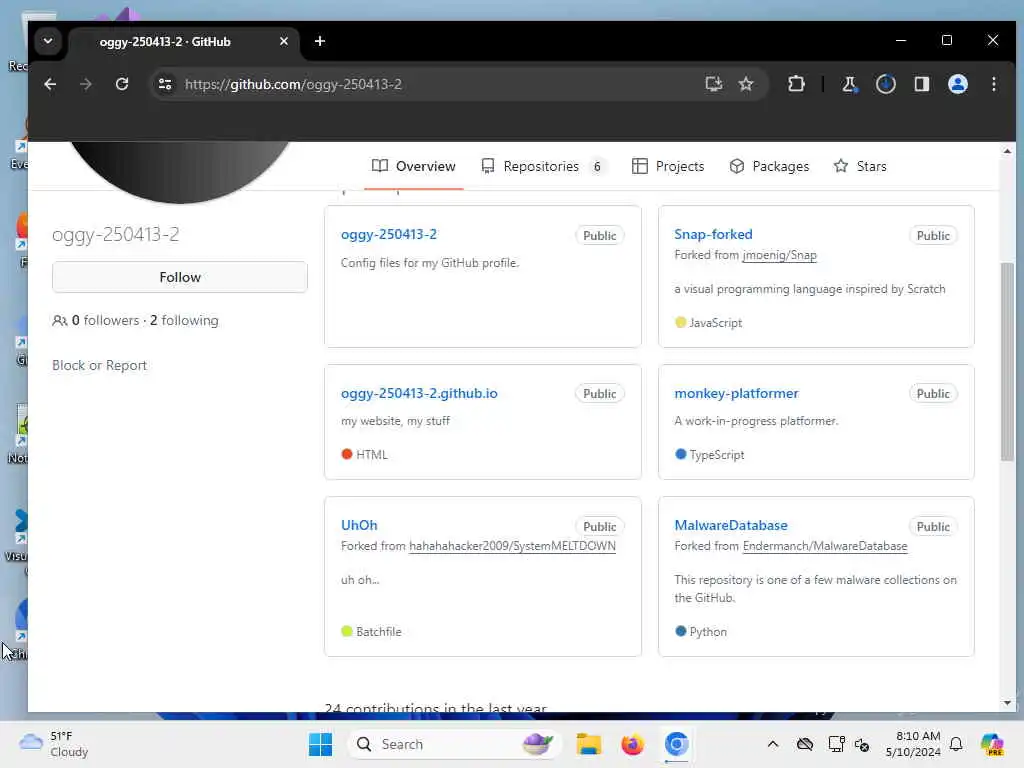Follow the hahahahacker2009/SystemMELTDOWN link
1024x768 pixels.
point(512,546)
